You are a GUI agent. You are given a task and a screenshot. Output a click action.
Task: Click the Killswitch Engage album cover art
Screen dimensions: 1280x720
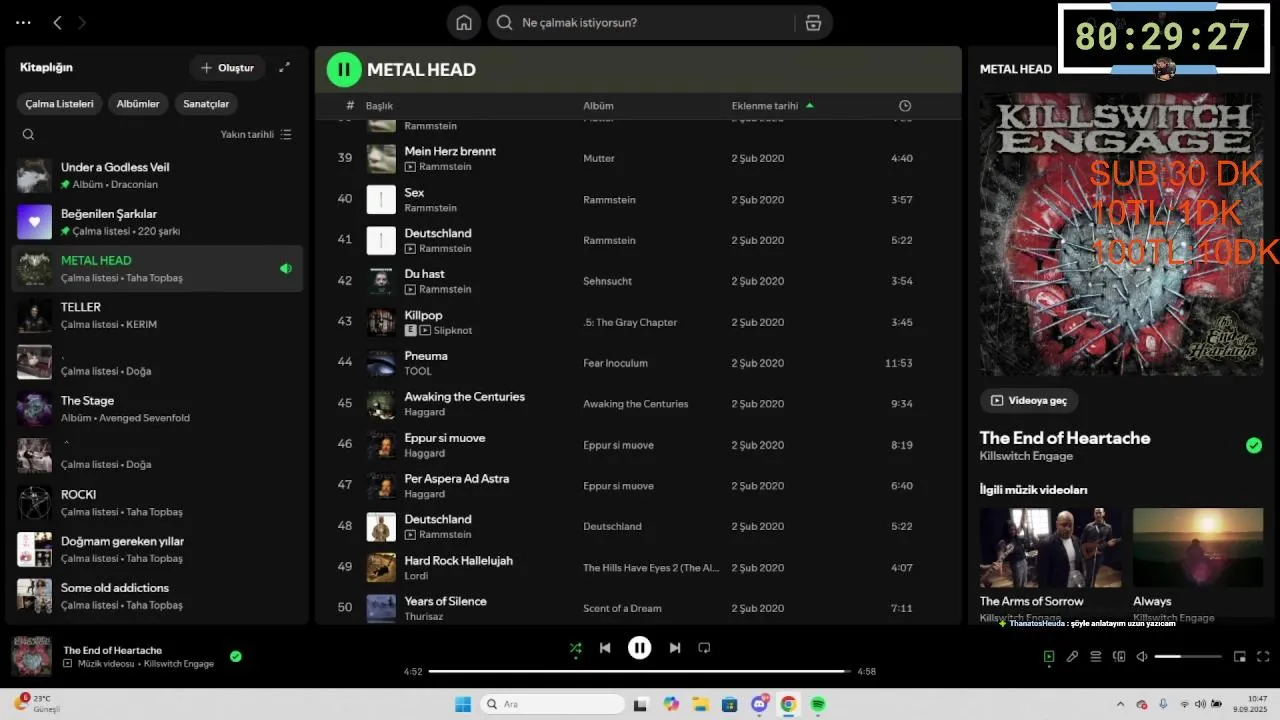click(x=1121, y=234)
